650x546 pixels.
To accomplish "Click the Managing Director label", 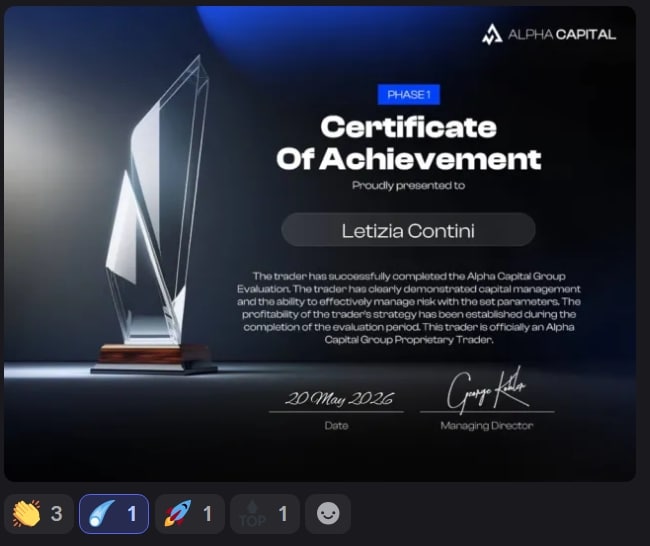I will [x=487, y=426].
